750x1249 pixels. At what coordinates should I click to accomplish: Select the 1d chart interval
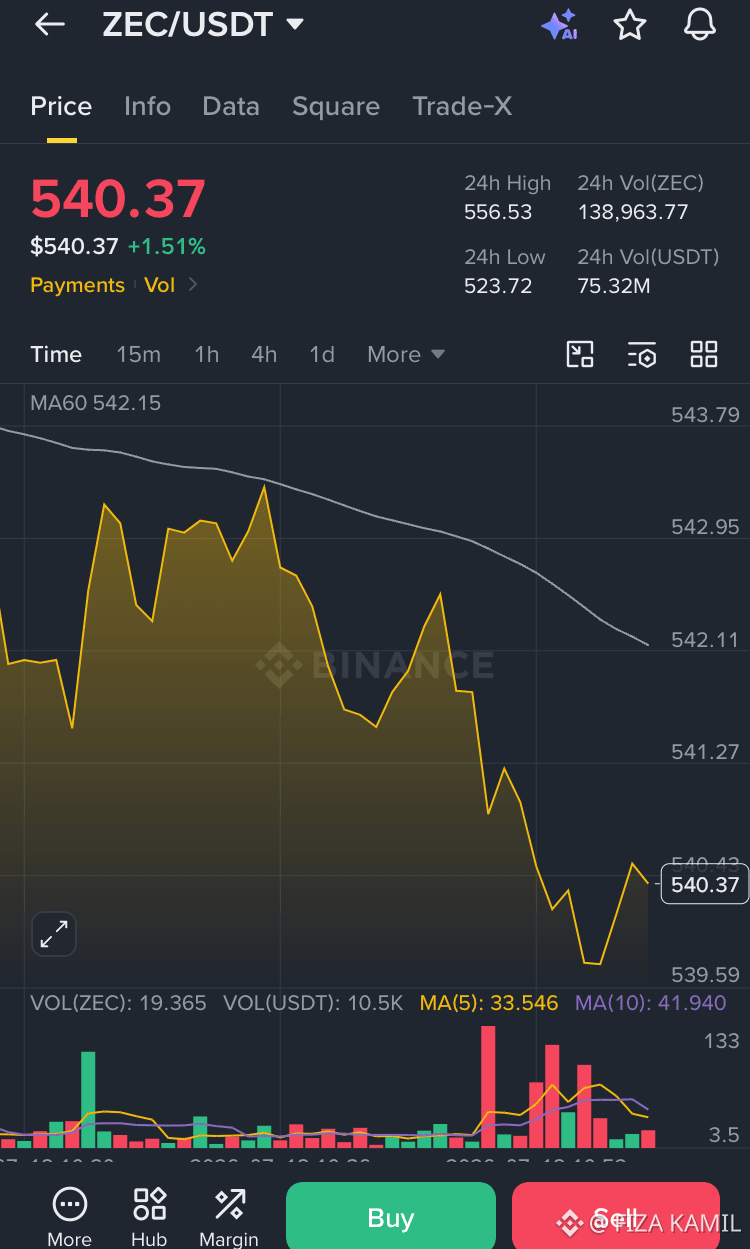pyautogui.click(x=322, y=354)
